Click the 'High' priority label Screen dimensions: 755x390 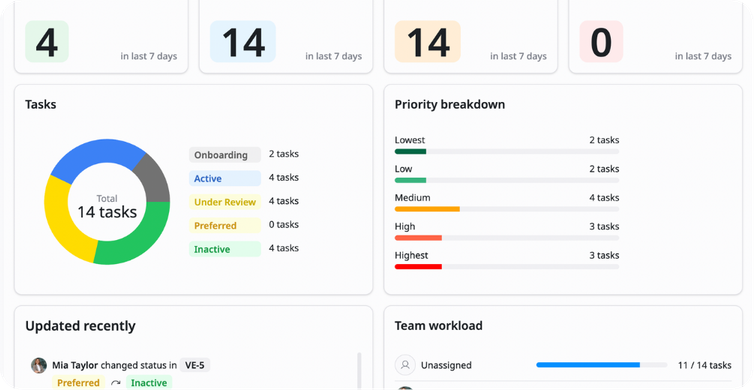(405, 227)
